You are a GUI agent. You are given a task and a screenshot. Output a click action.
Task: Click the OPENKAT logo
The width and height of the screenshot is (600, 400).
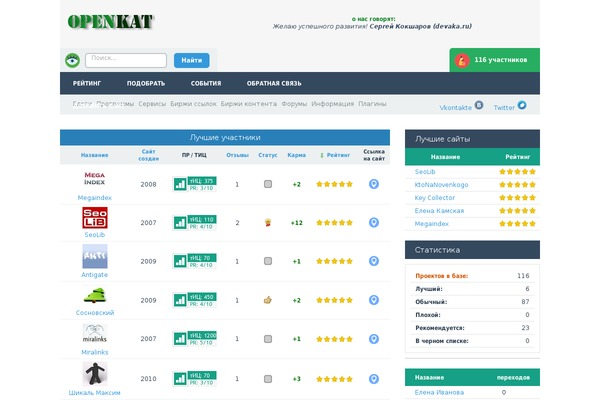(x=110, y=22)
